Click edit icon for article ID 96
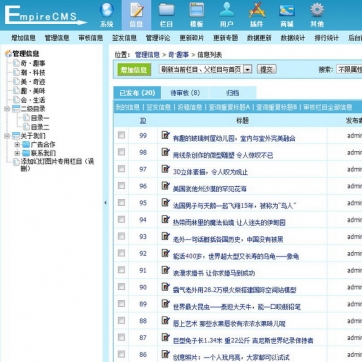Viewport: 362px width, 362px height. (x=166, y=186)
